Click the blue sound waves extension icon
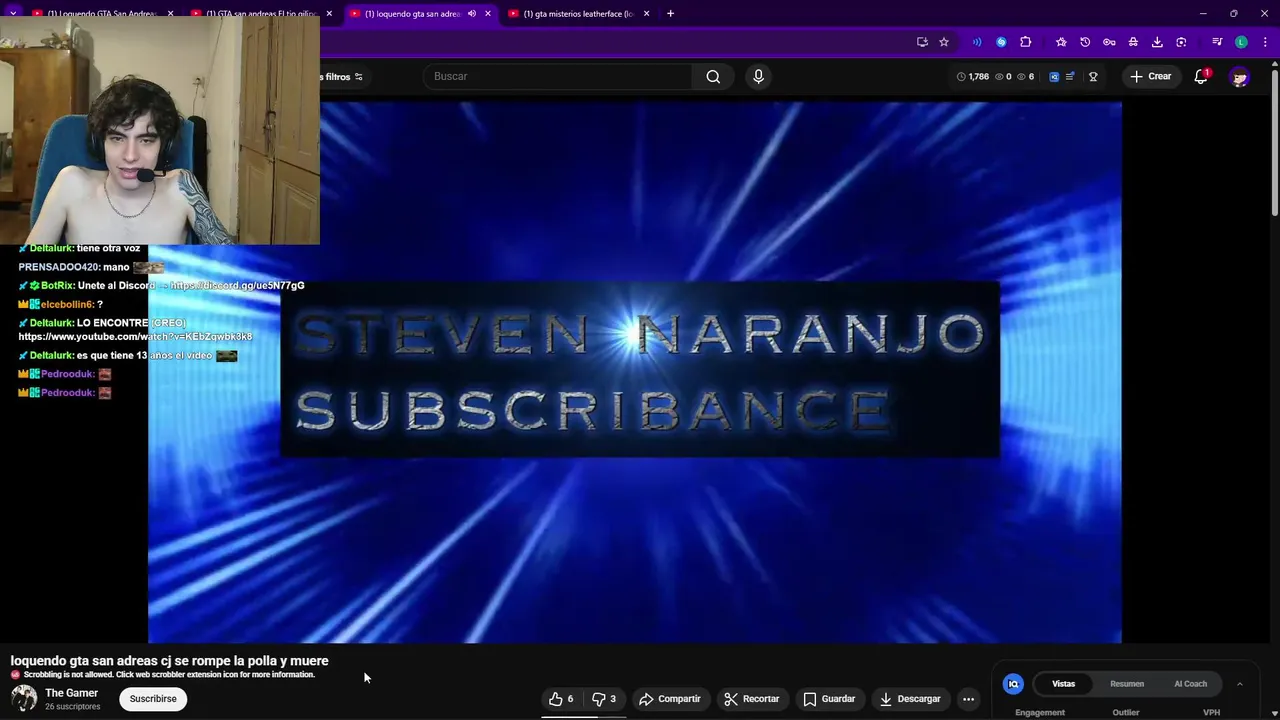 [x=977, y=42]
